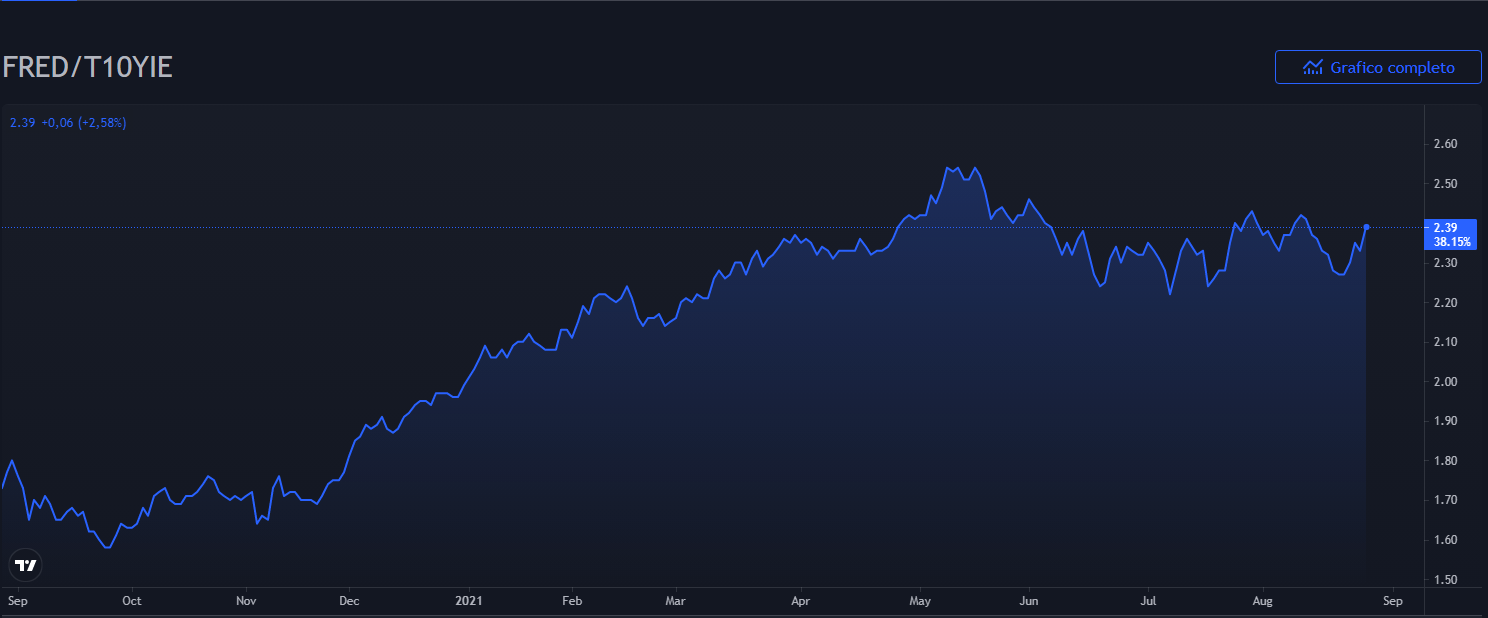Select the 2.00 value on price axis
This screenshot has height=618, width=1488.
coord(1445,381)
